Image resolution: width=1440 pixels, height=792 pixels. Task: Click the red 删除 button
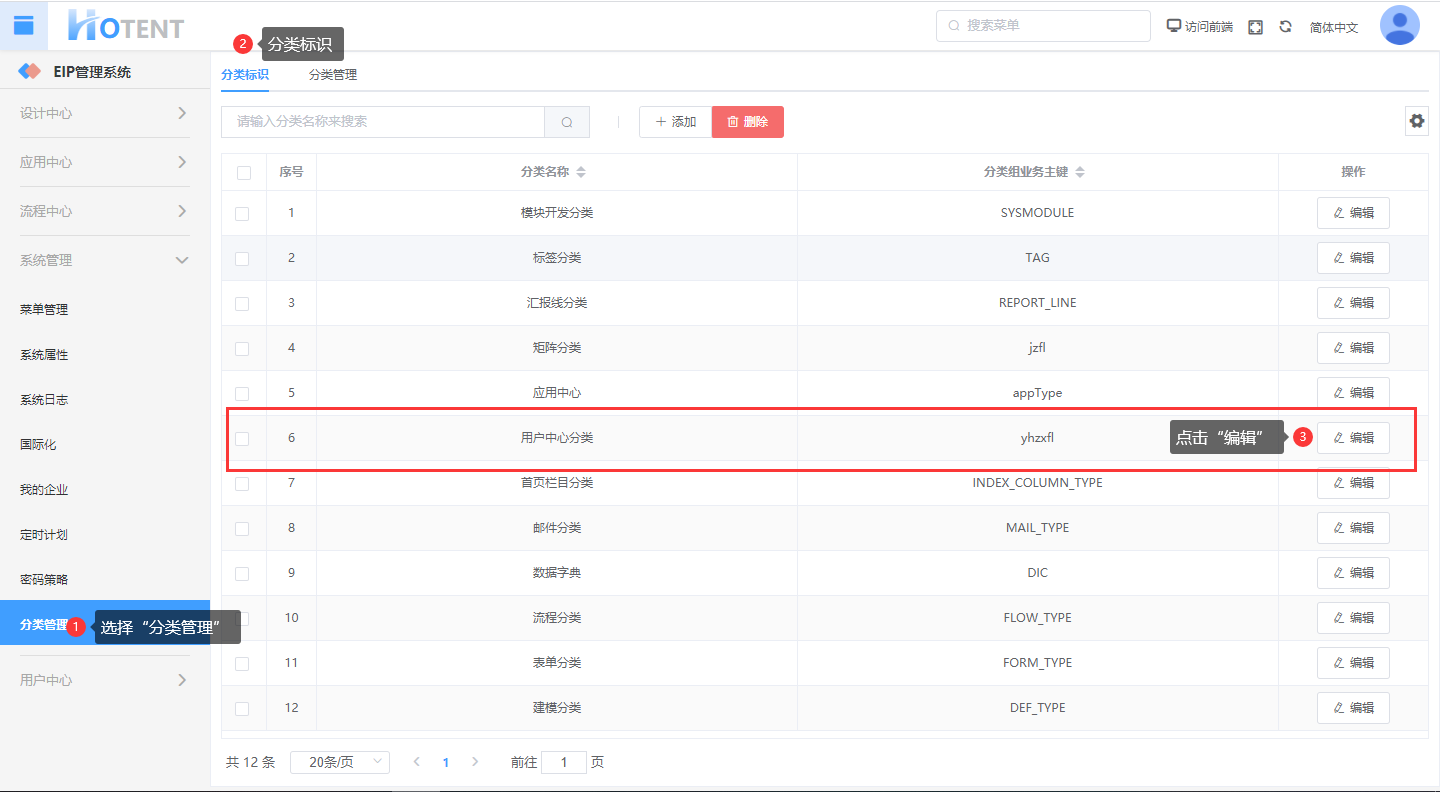click(747, 122)
